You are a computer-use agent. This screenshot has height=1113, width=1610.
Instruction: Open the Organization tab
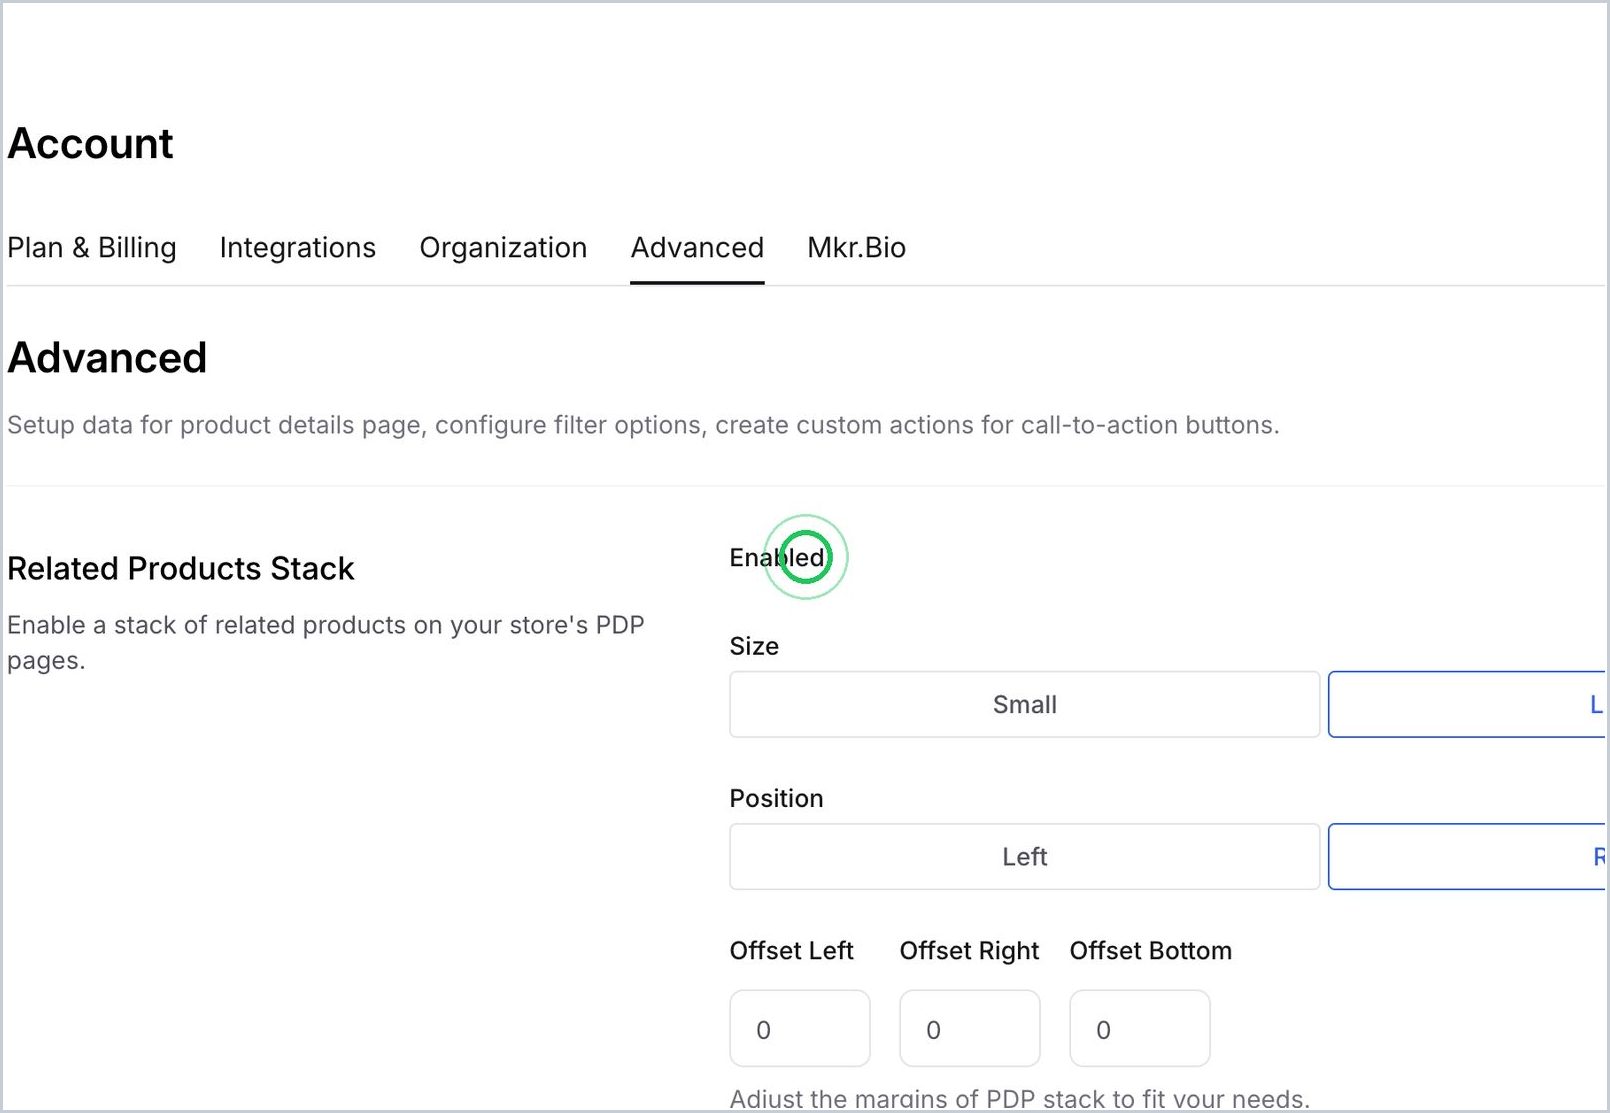pyautogui.click(x=503, y=248)
